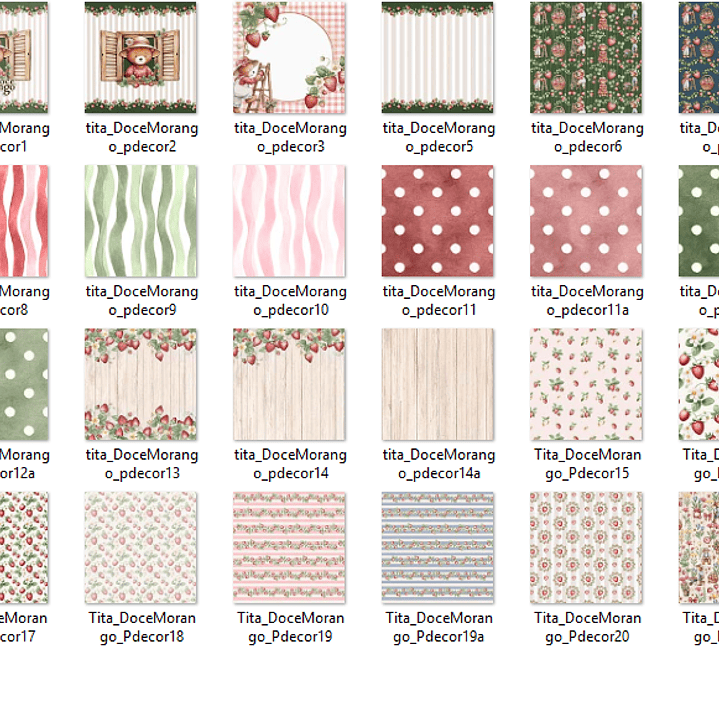Click the tita_DoceMorango_pdecor6 dark green pattern

[586, 57]
